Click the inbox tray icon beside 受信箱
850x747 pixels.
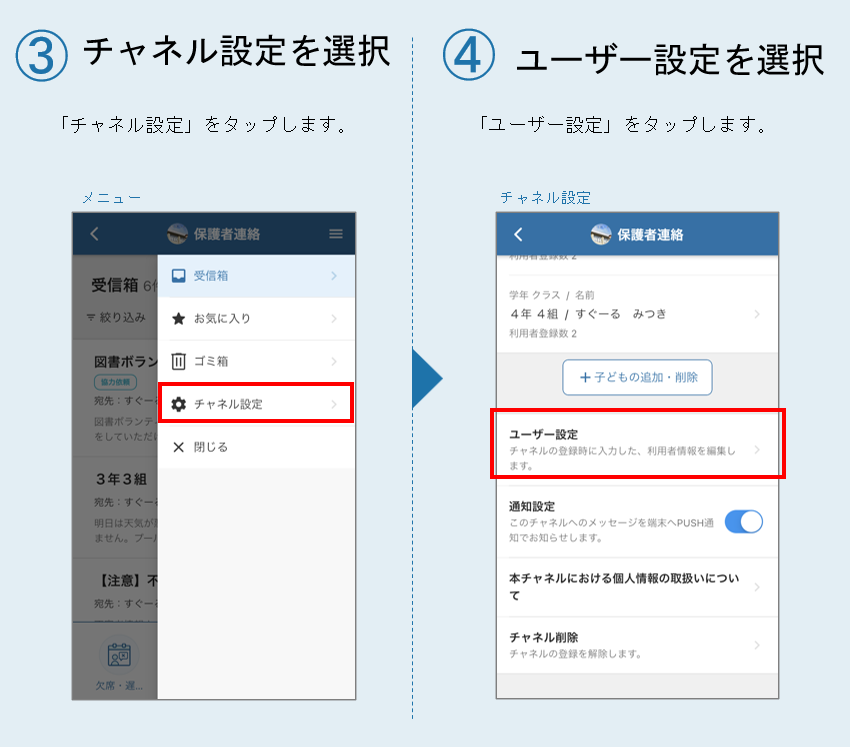[x=178, y=275]
